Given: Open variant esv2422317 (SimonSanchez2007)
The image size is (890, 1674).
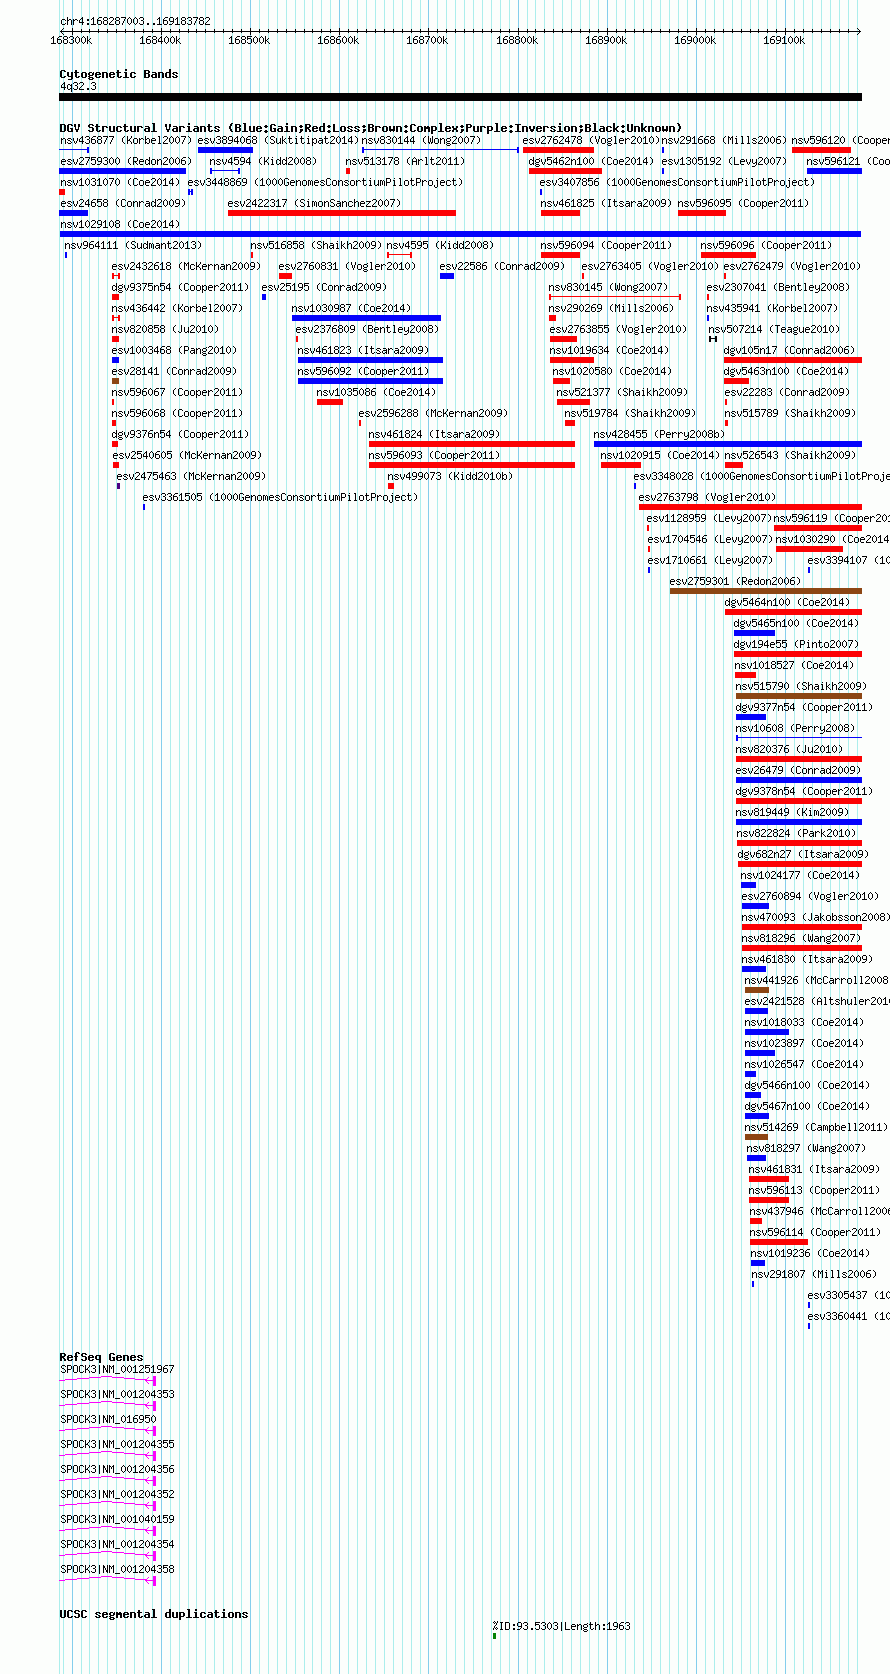Looking at the screenshot, I should [314, 203].
